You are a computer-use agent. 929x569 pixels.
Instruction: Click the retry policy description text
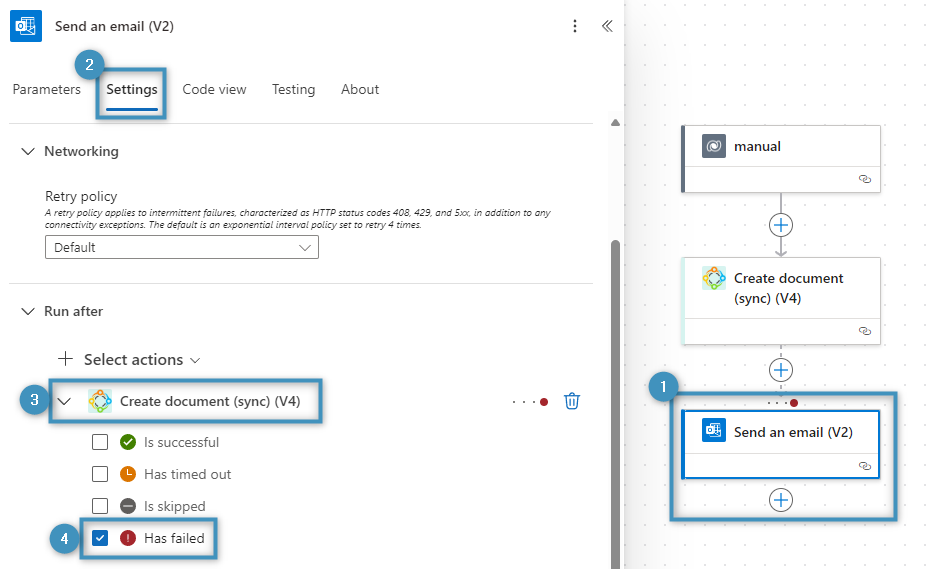pyautogui.click(x=298, y=219)
